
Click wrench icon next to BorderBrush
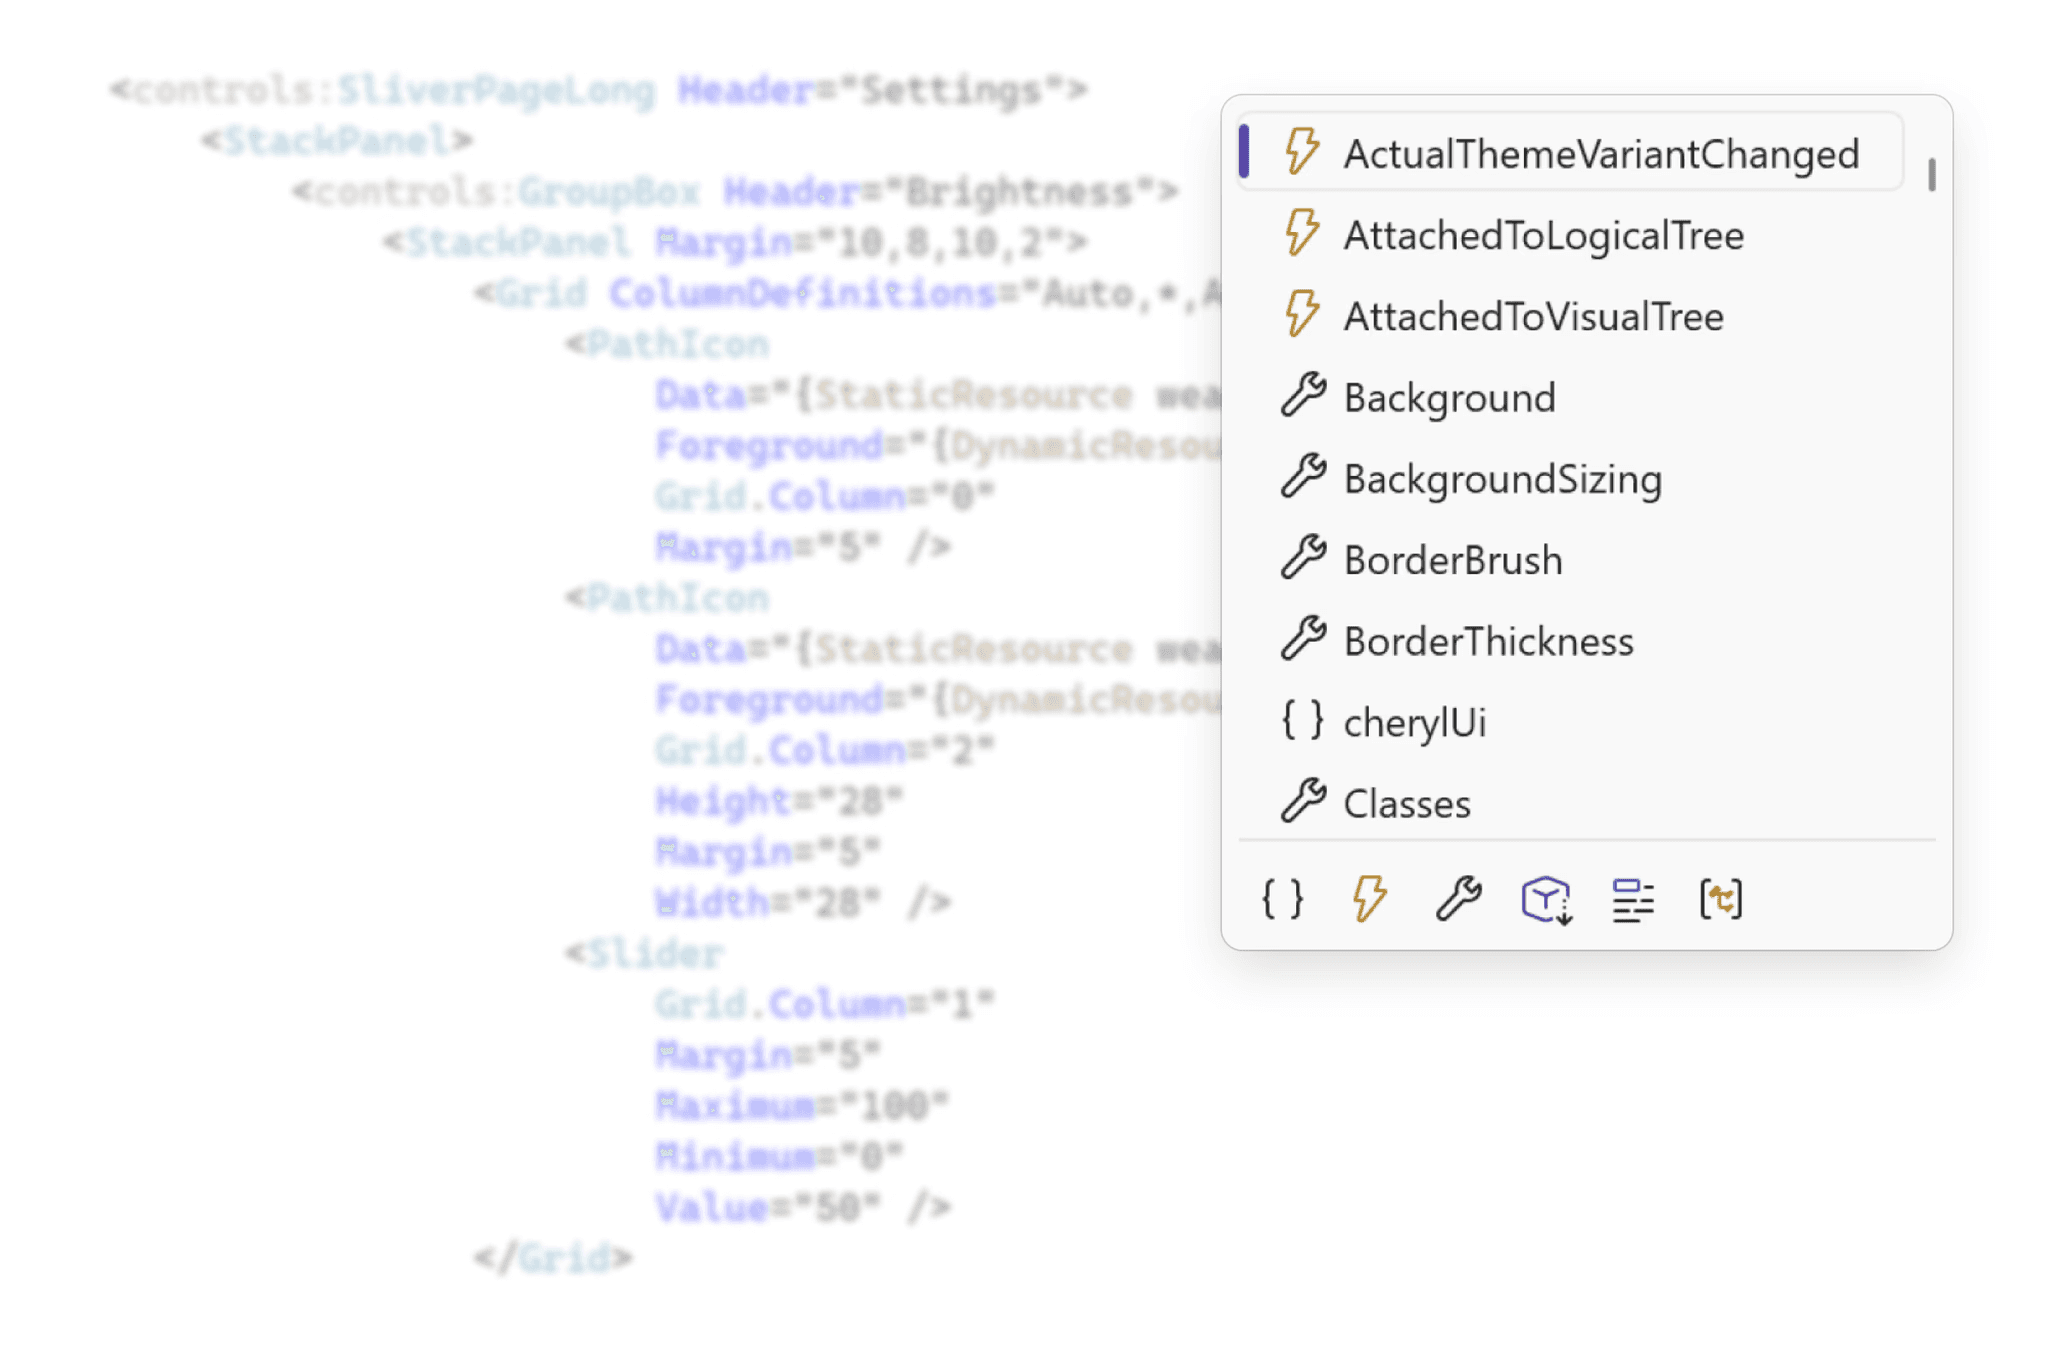click(x=1303, y=558)
